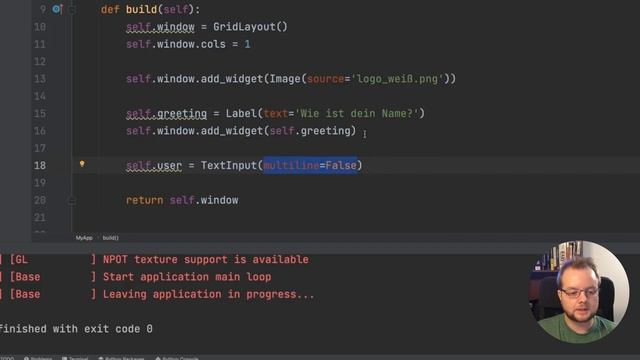Click line number 18 in the gutter
The image size is (640, 360).
(40, 165)
